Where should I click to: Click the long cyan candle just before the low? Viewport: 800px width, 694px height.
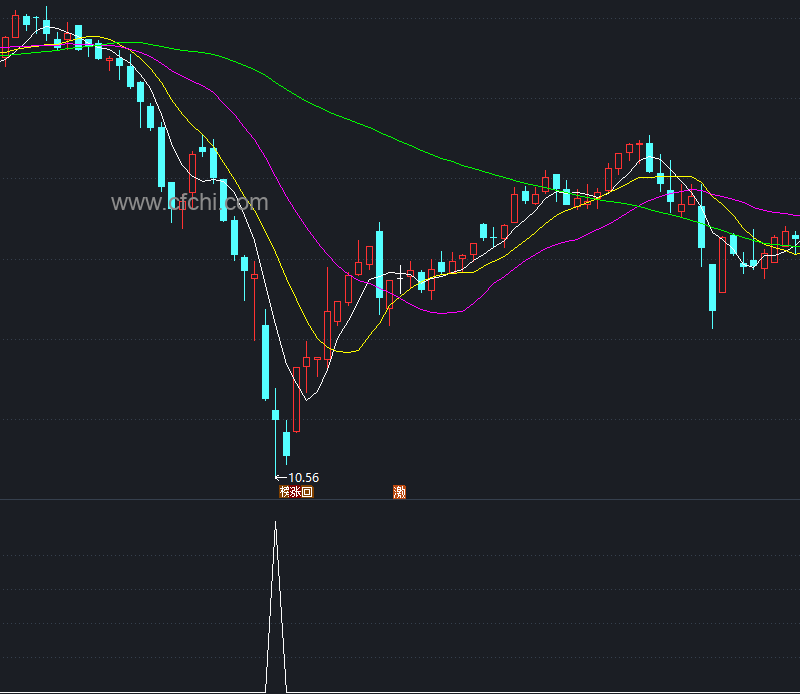(265, 360)
